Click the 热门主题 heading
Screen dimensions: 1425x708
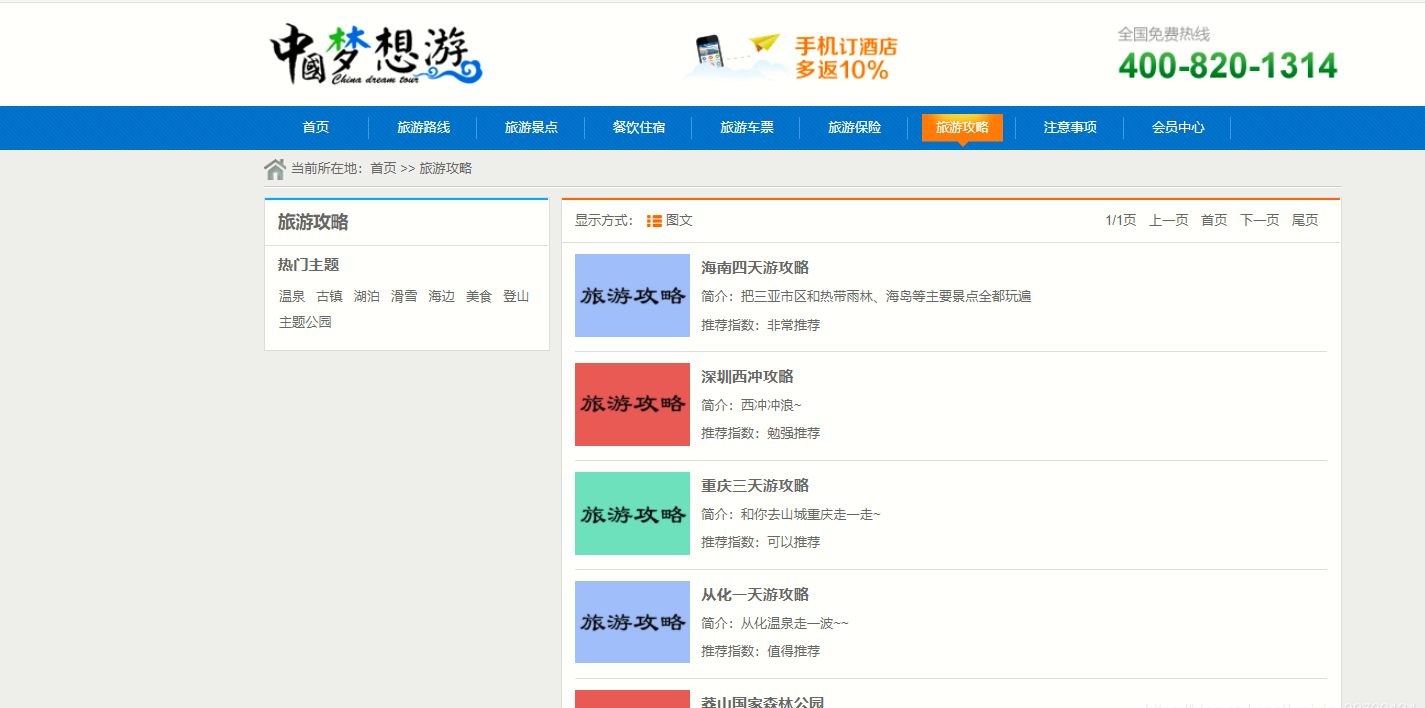pyautogui.click(x=308, y=265)
